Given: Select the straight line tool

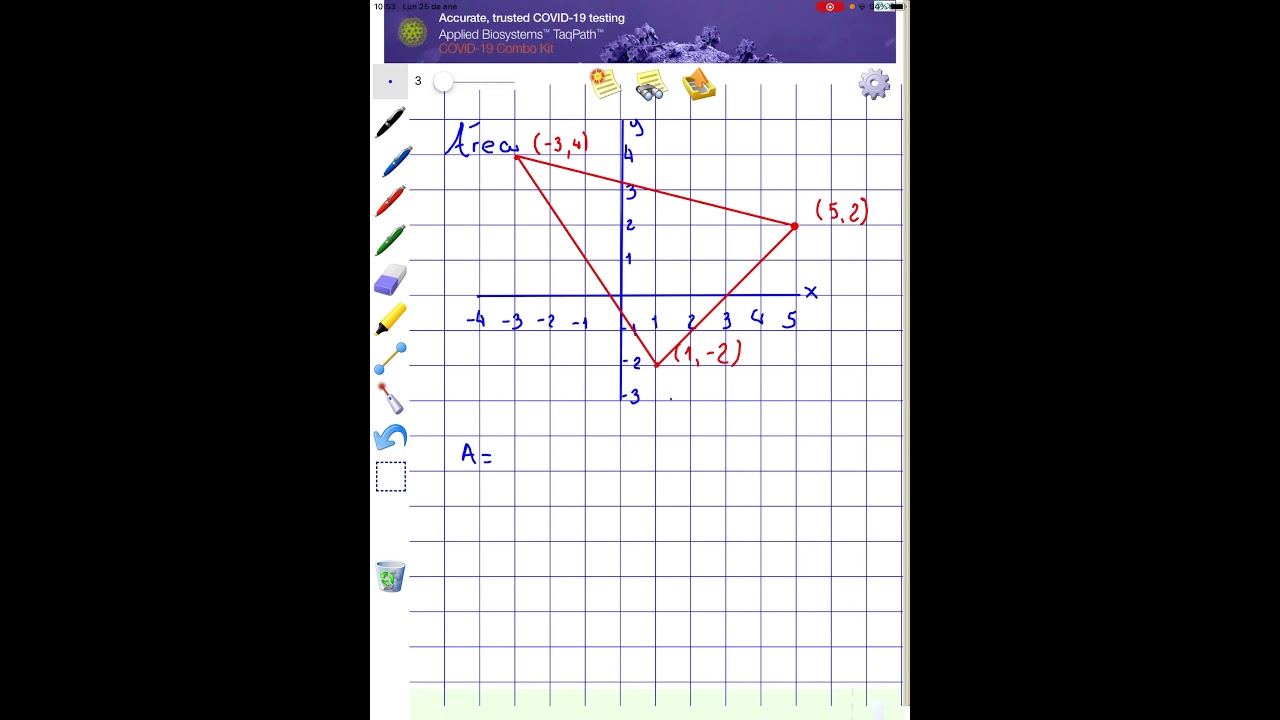Looking at the screenshot, I should click(x=390, y=358).
